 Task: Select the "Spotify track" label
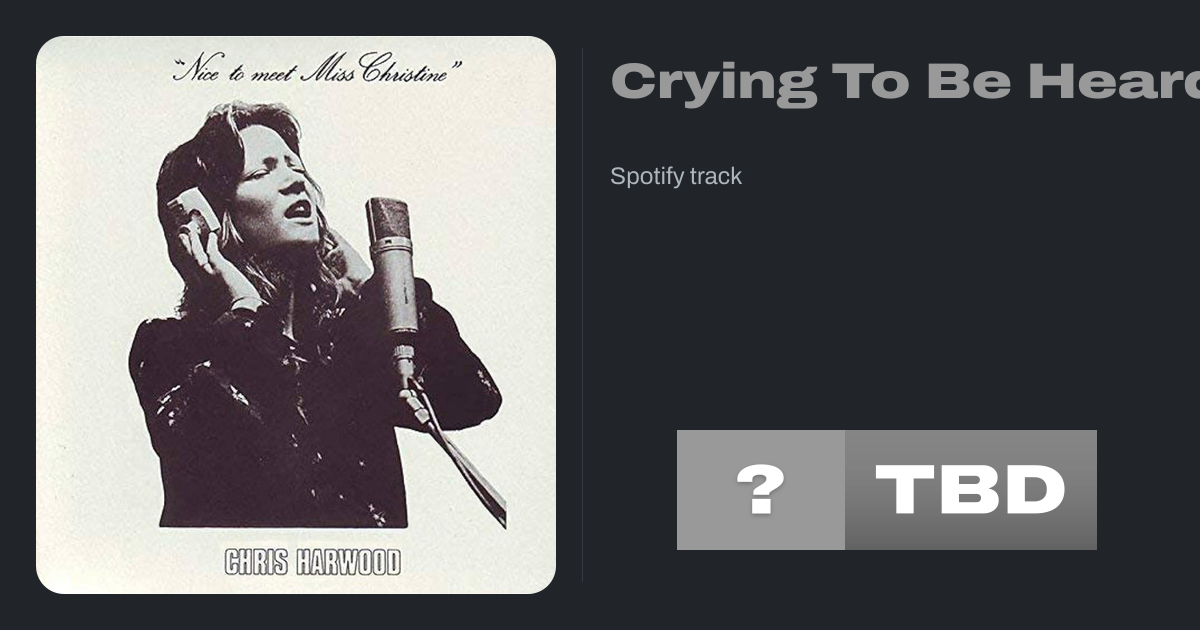click(x=676, y=177)
